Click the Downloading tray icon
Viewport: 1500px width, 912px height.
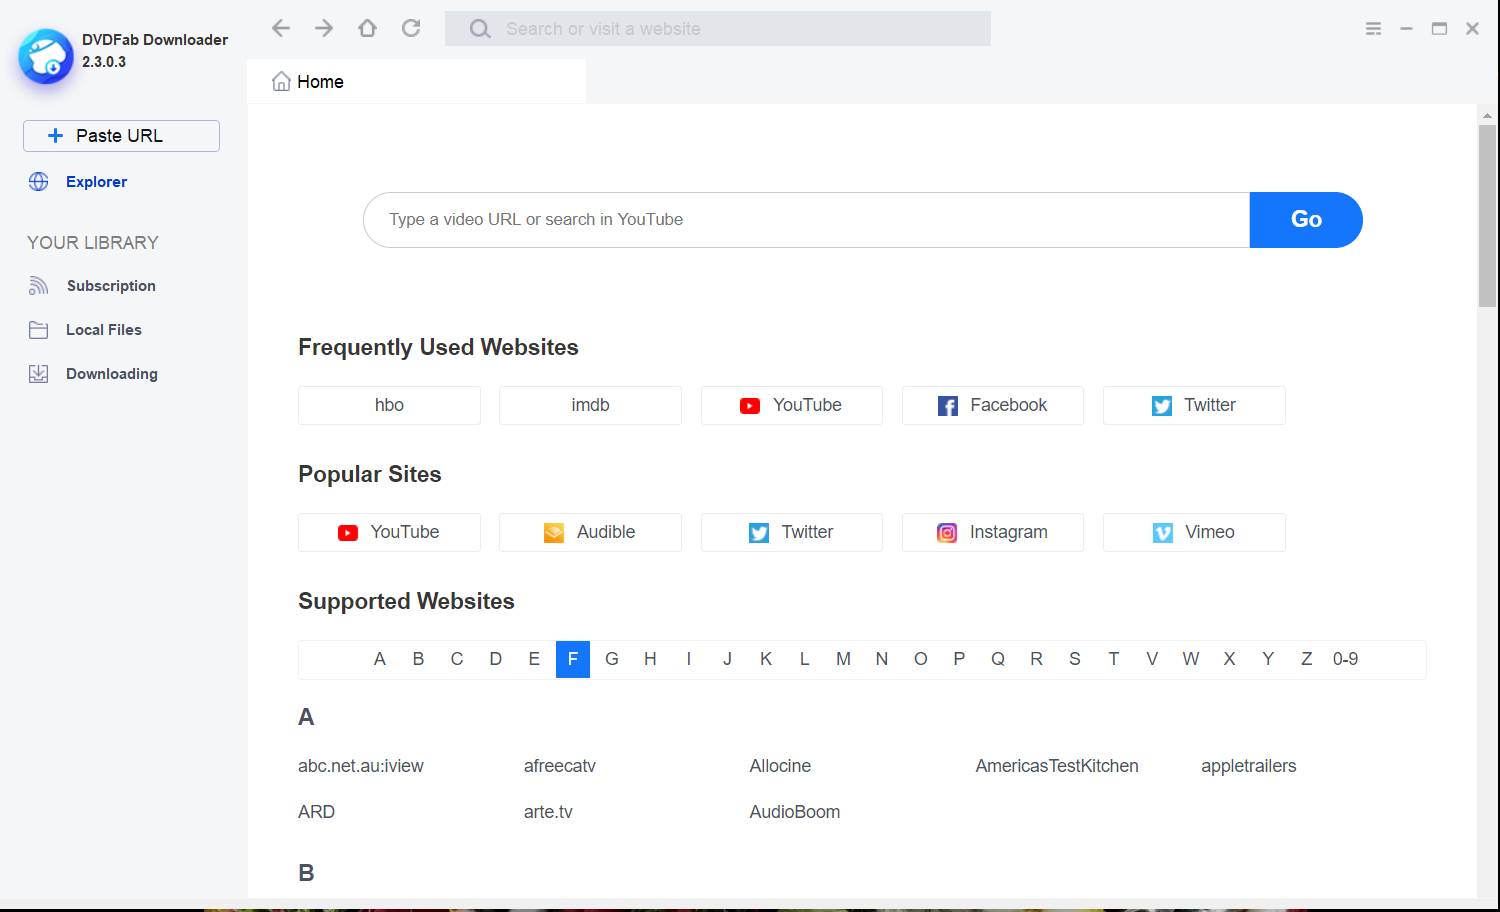coord(39,374)
